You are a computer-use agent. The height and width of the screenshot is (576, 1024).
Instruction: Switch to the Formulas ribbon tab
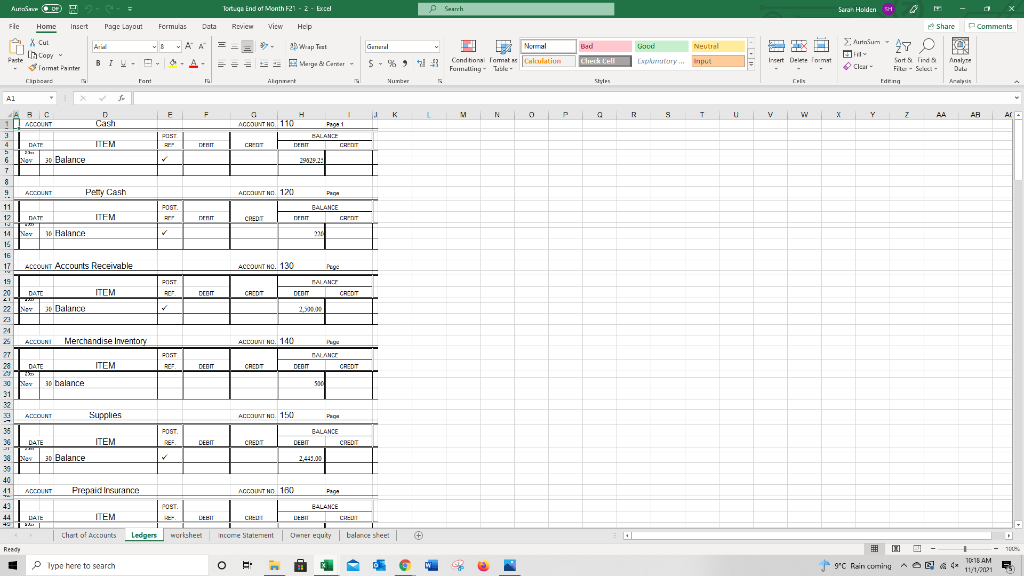(170, 27)
